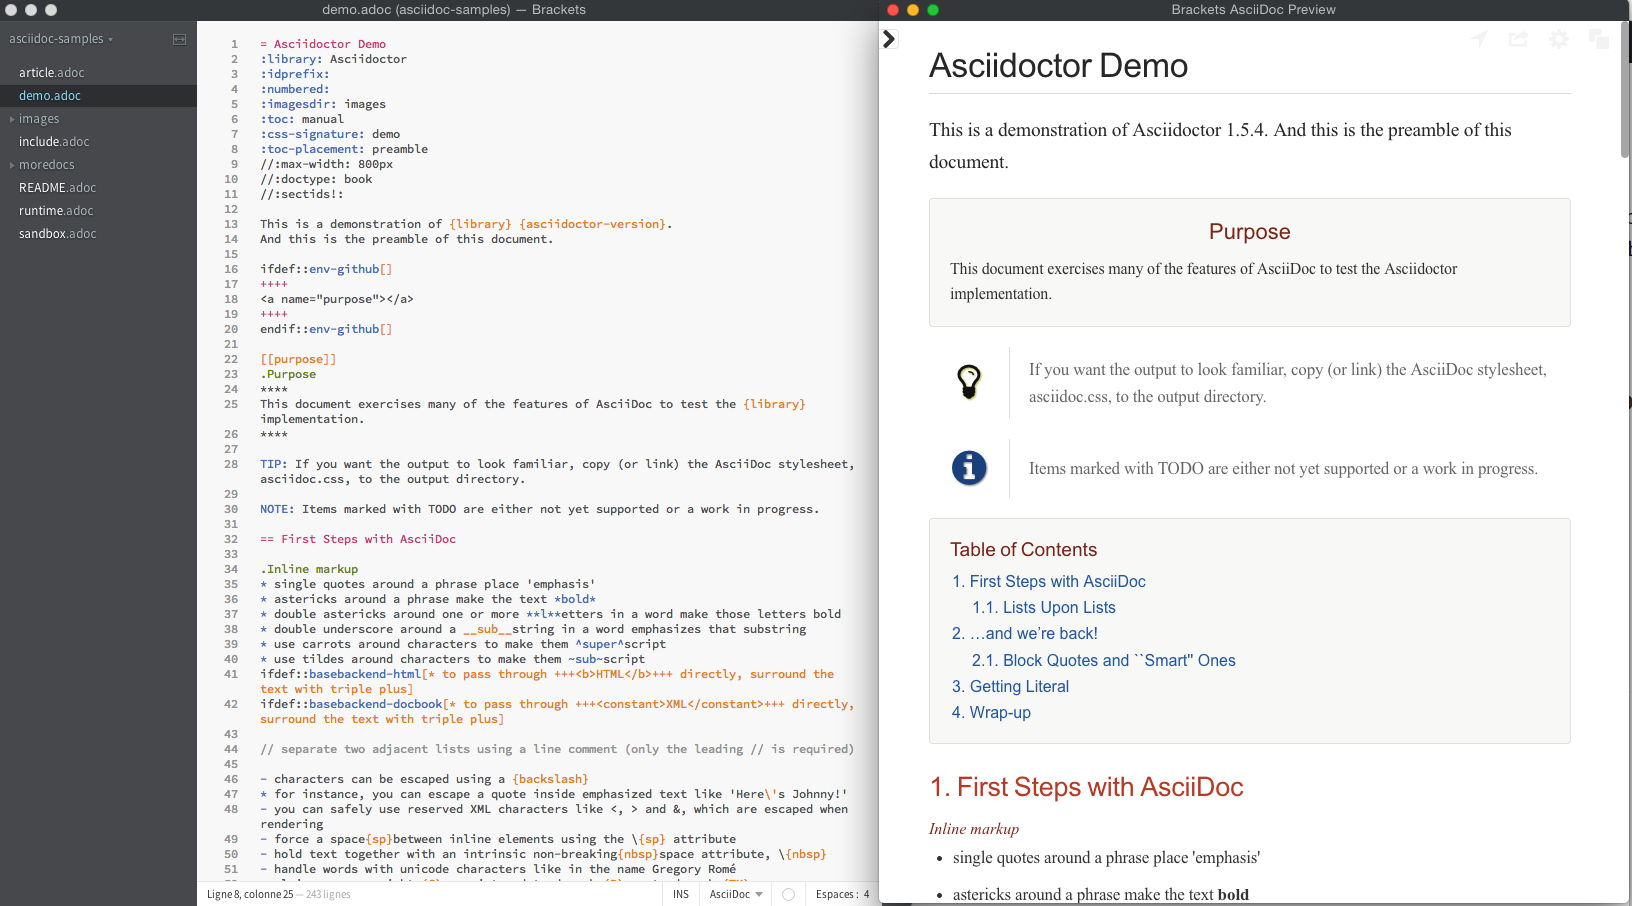Click the faded share/export icon in preview
1632x906 pixels.
pyautogui.click(x=1518, y=39)
